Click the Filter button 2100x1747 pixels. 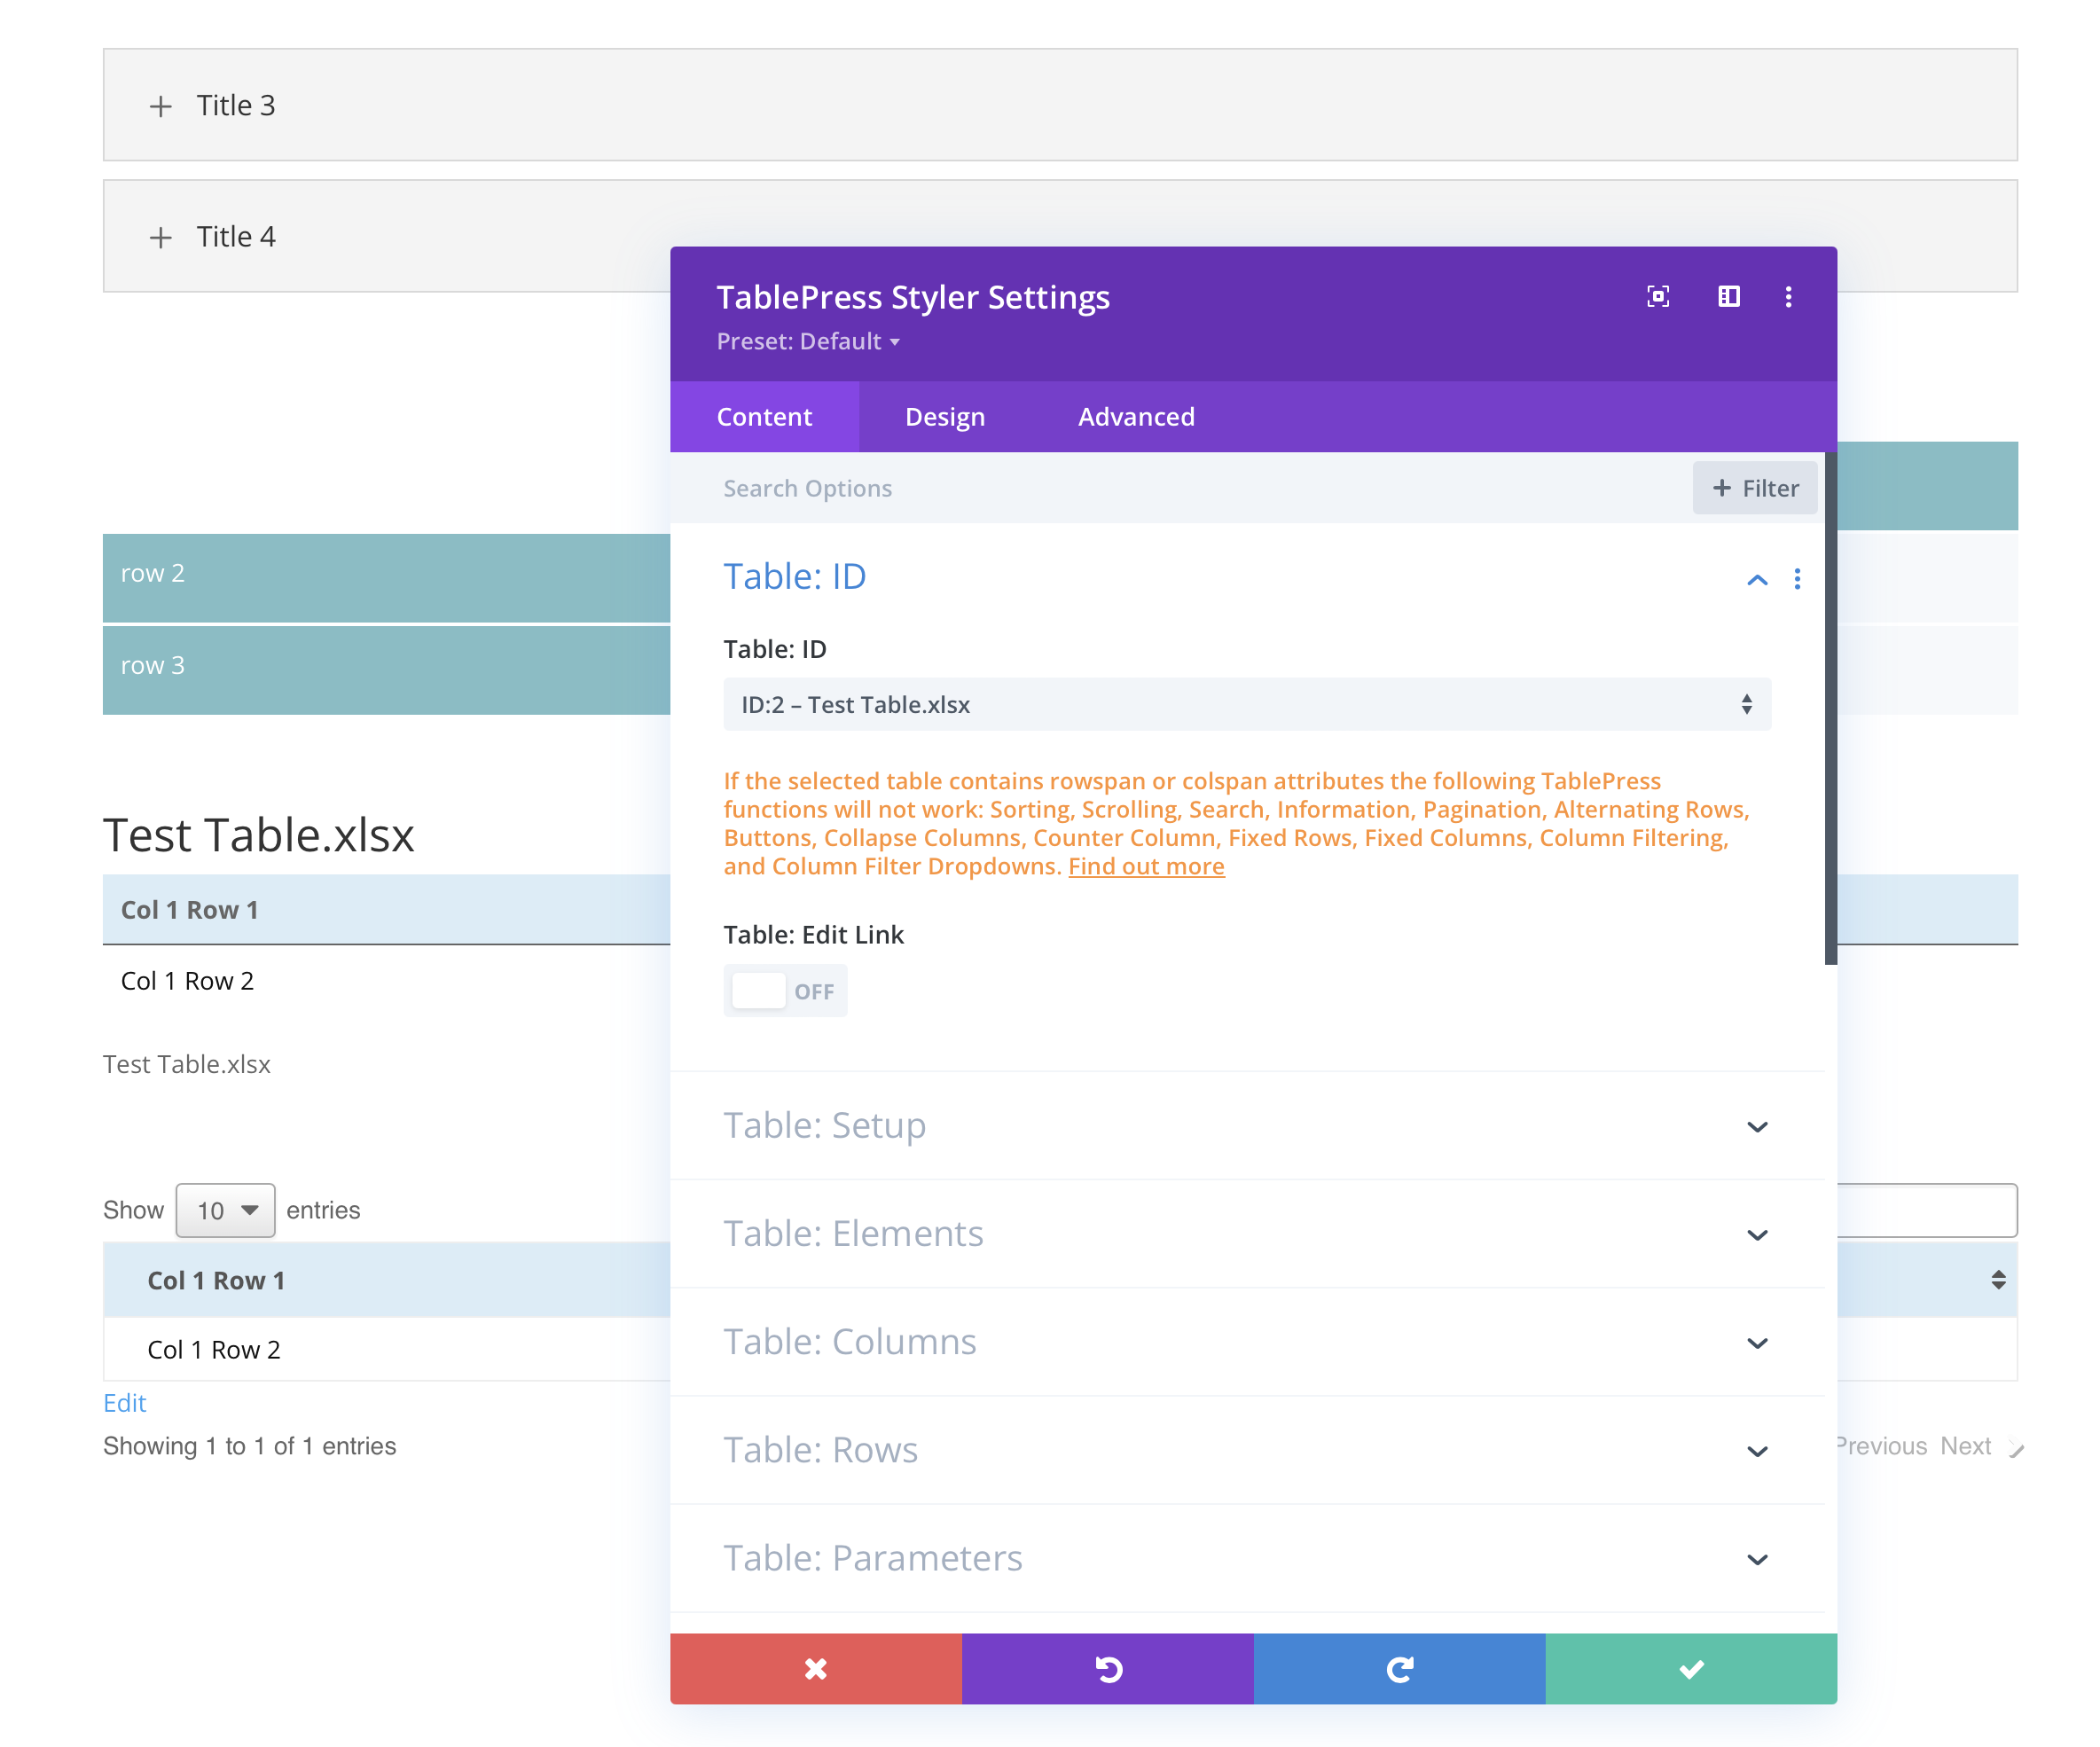[x=1755, y=488]
